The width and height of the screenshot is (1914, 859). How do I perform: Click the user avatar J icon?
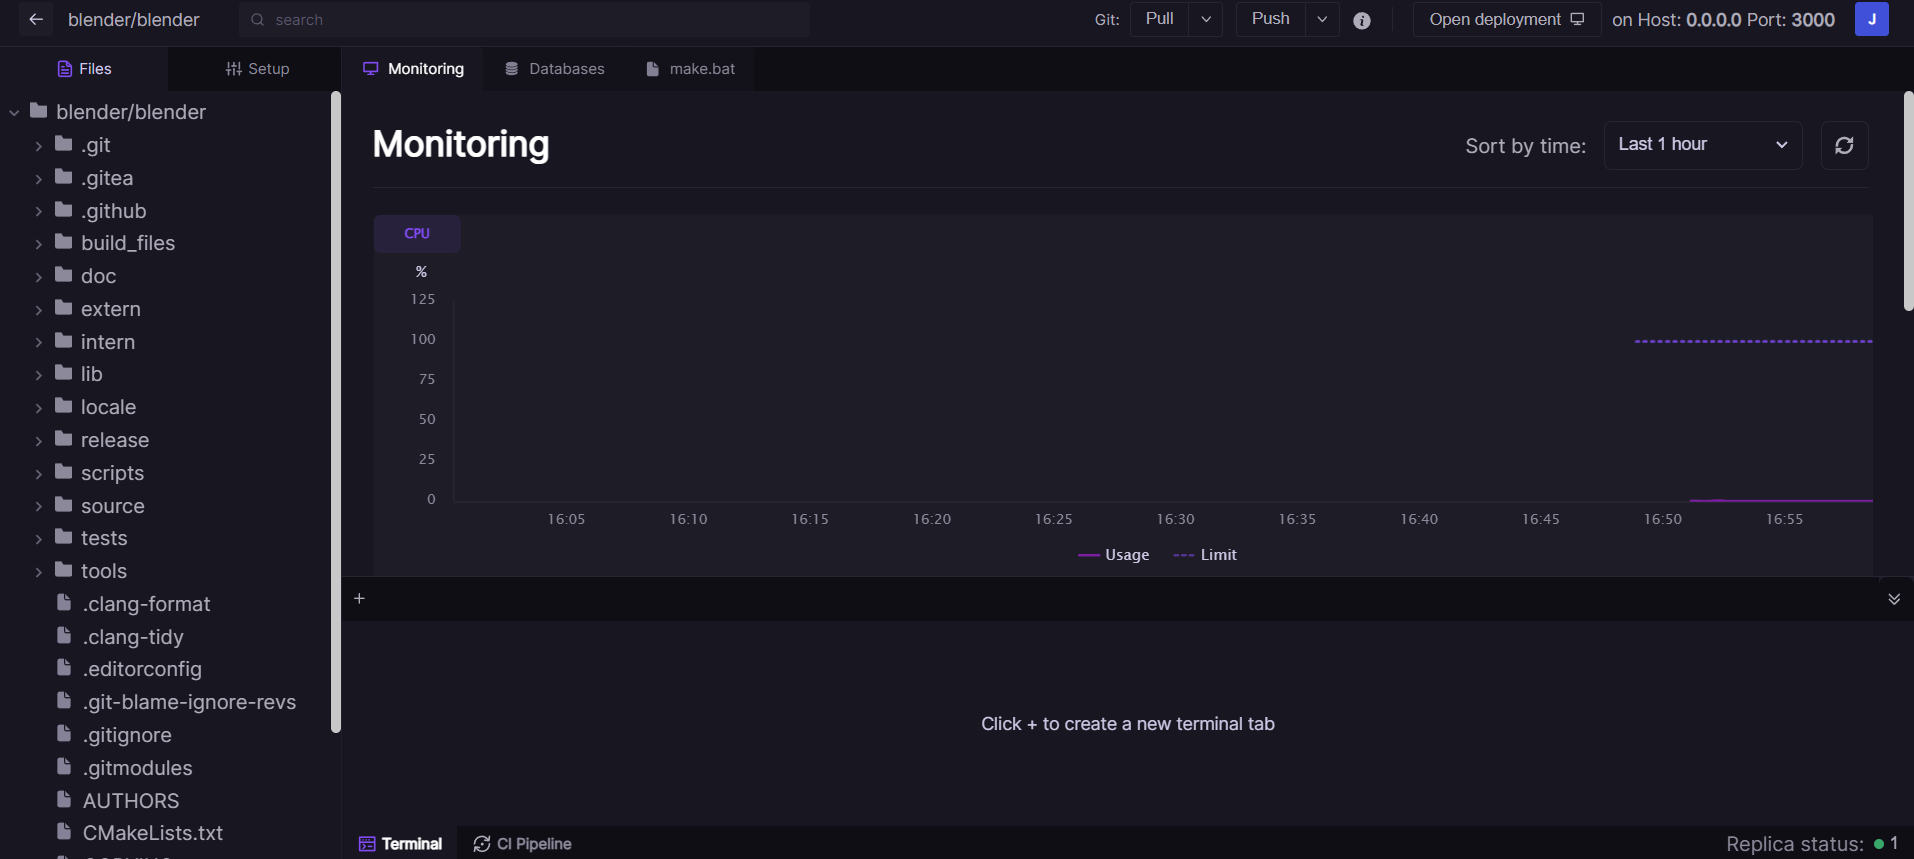1871,20
